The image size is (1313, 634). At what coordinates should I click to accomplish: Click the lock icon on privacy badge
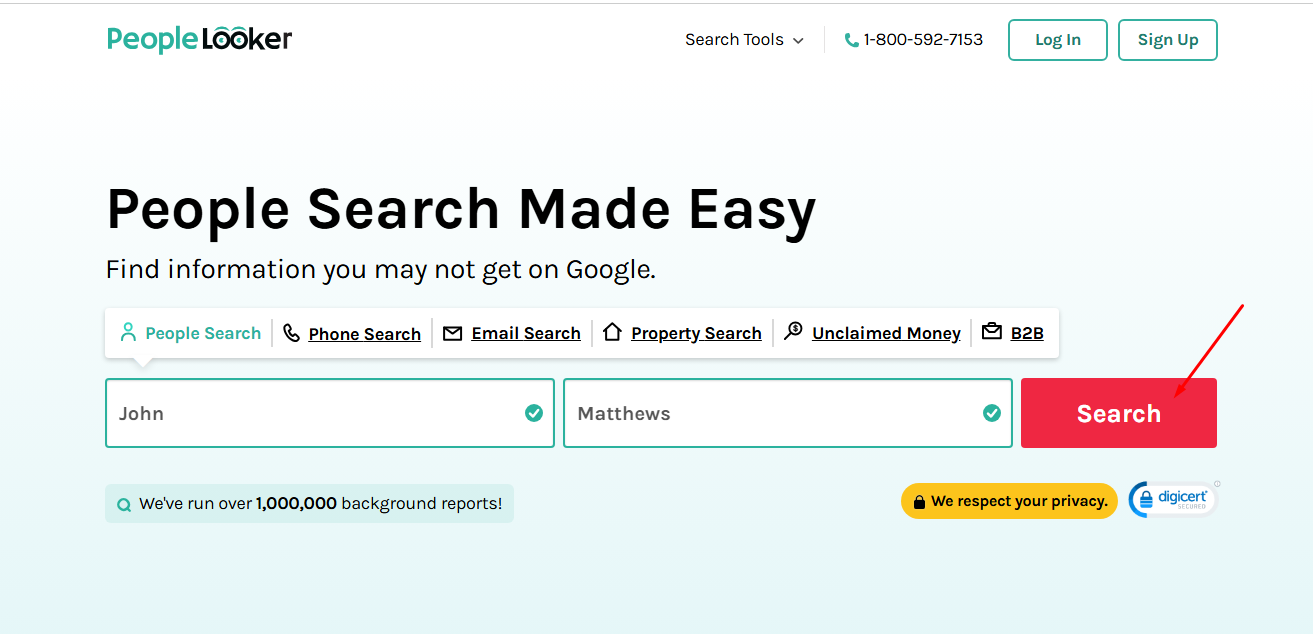click(x=919, y=502)
